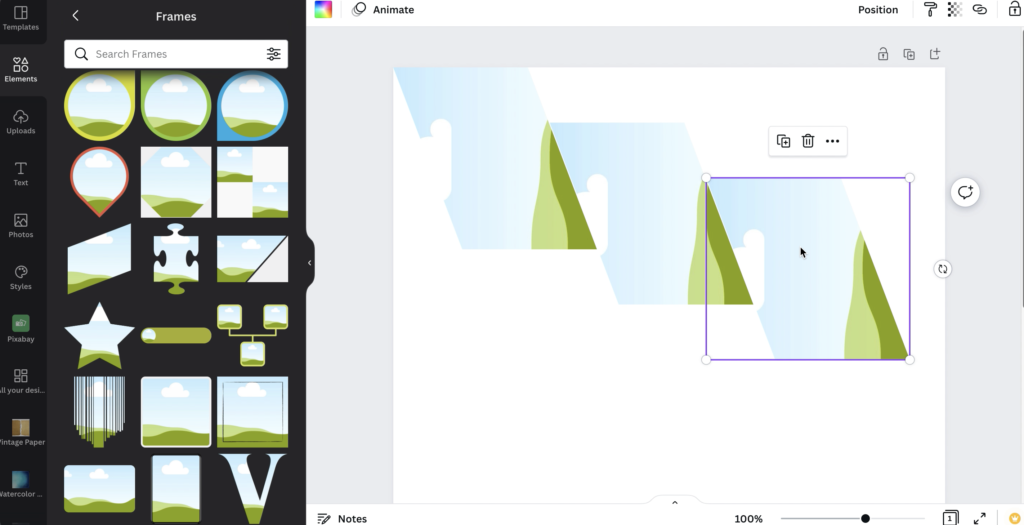The height and width of the screenshot is (525, 1024).
Task: Open the Templates sidebar tab
Action: (x=21, y=18)
